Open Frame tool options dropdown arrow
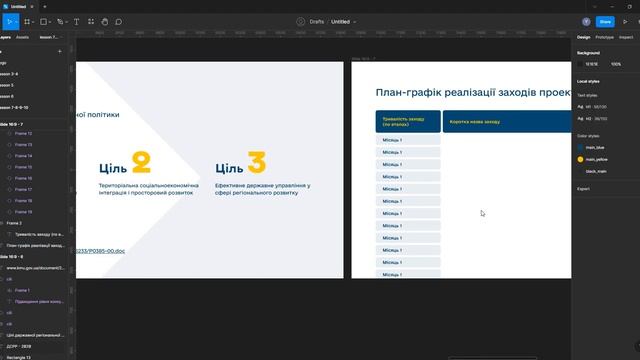The height and width of the screenshot is (360, 640). point(33,22)
